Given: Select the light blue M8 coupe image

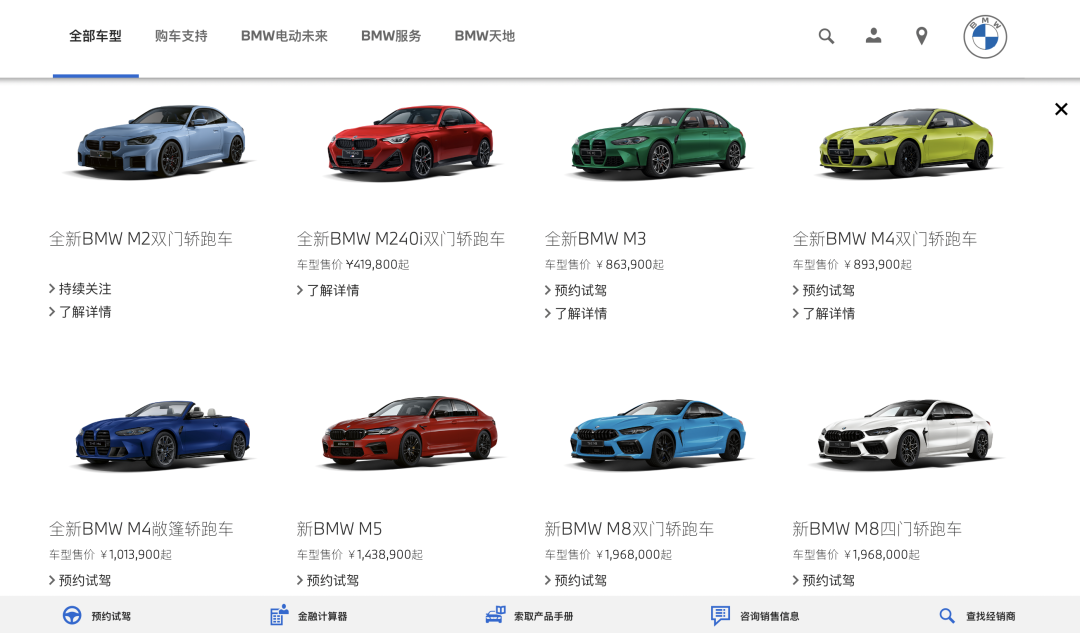Looking at the screenshot, I should (x=658, y=434).
